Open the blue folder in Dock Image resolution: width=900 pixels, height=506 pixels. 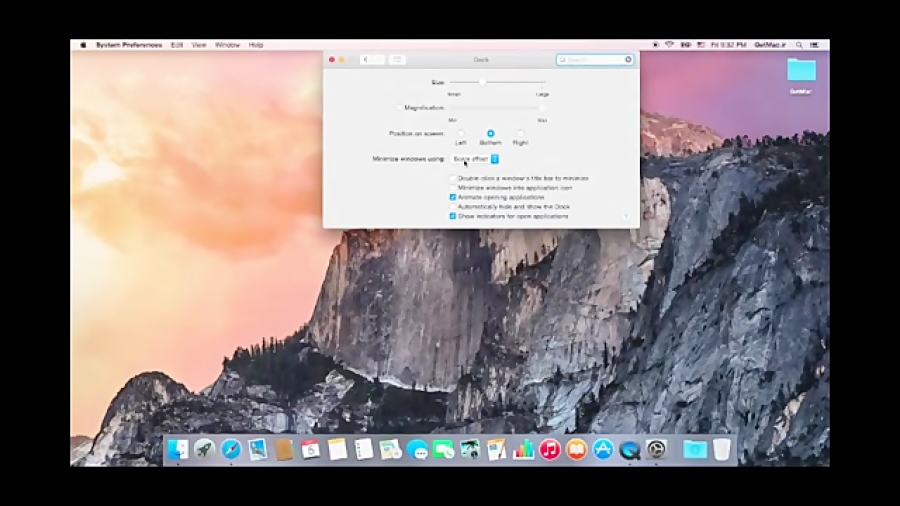pos(695,449)
